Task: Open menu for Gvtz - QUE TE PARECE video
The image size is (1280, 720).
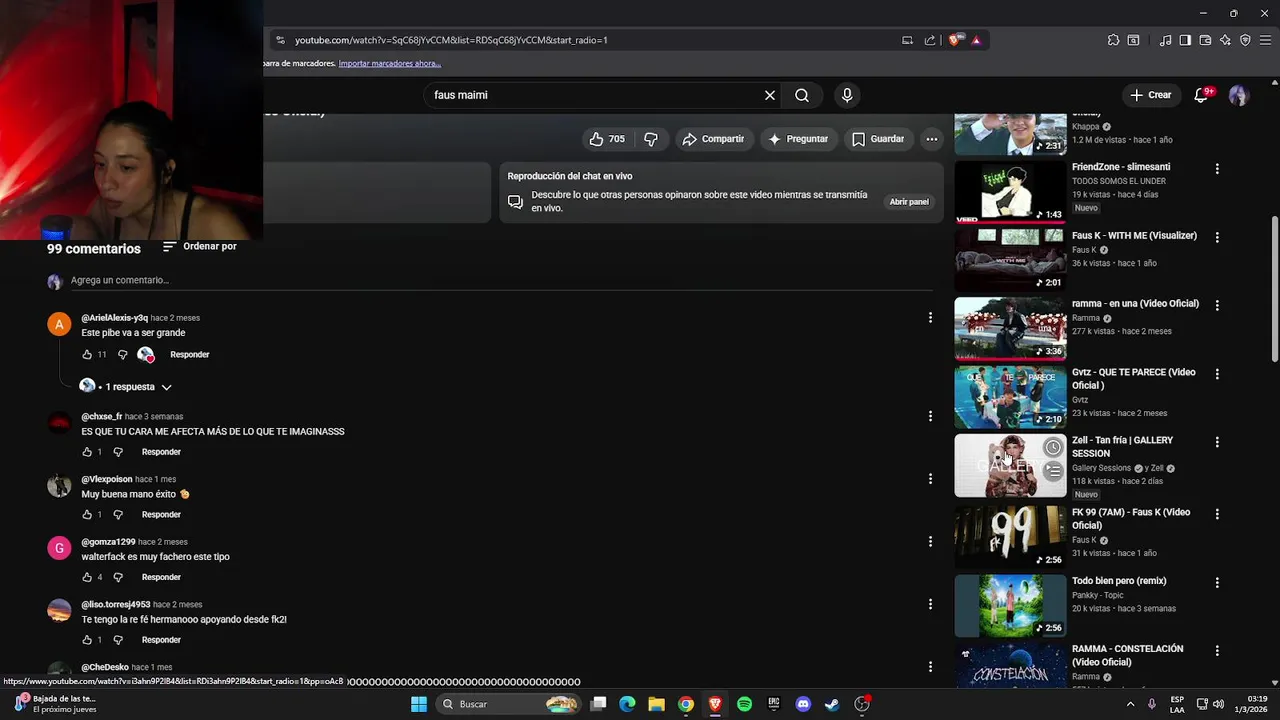Action: (x=1217, y=374)
